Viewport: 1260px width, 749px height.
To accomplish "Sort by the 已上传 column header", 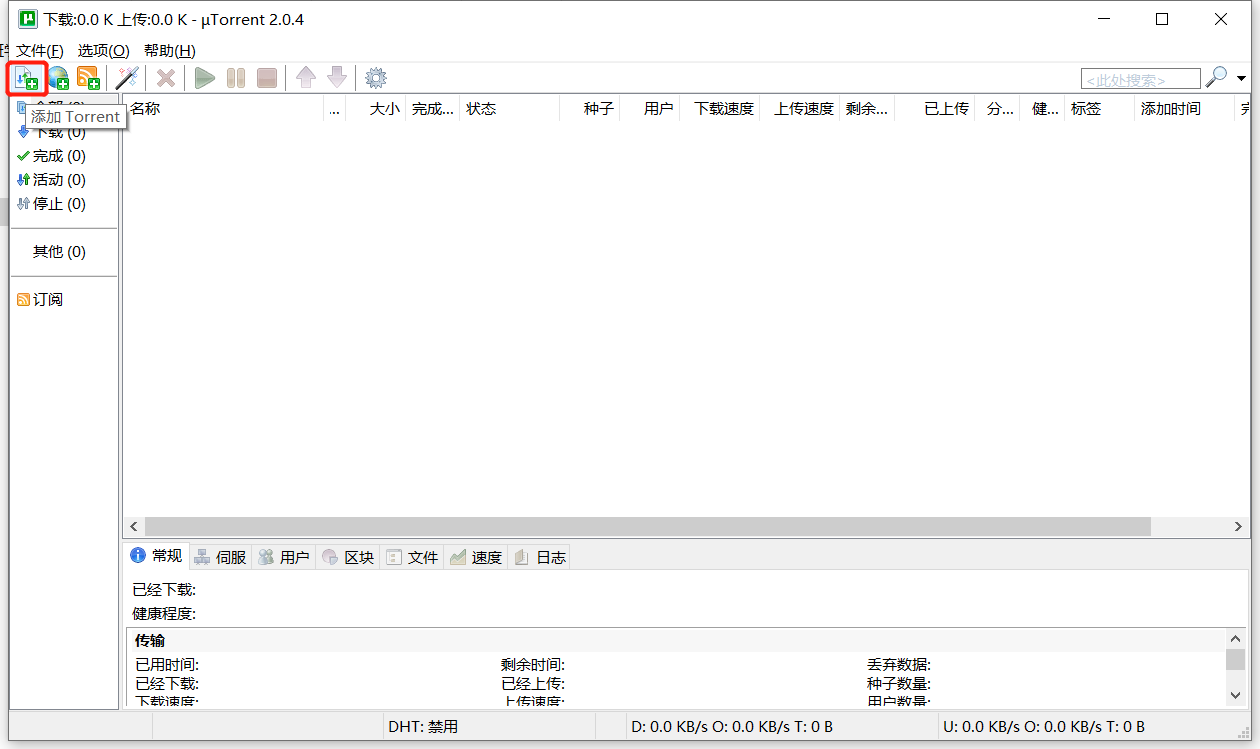I will pyautogui.click(x=934, y=109).
